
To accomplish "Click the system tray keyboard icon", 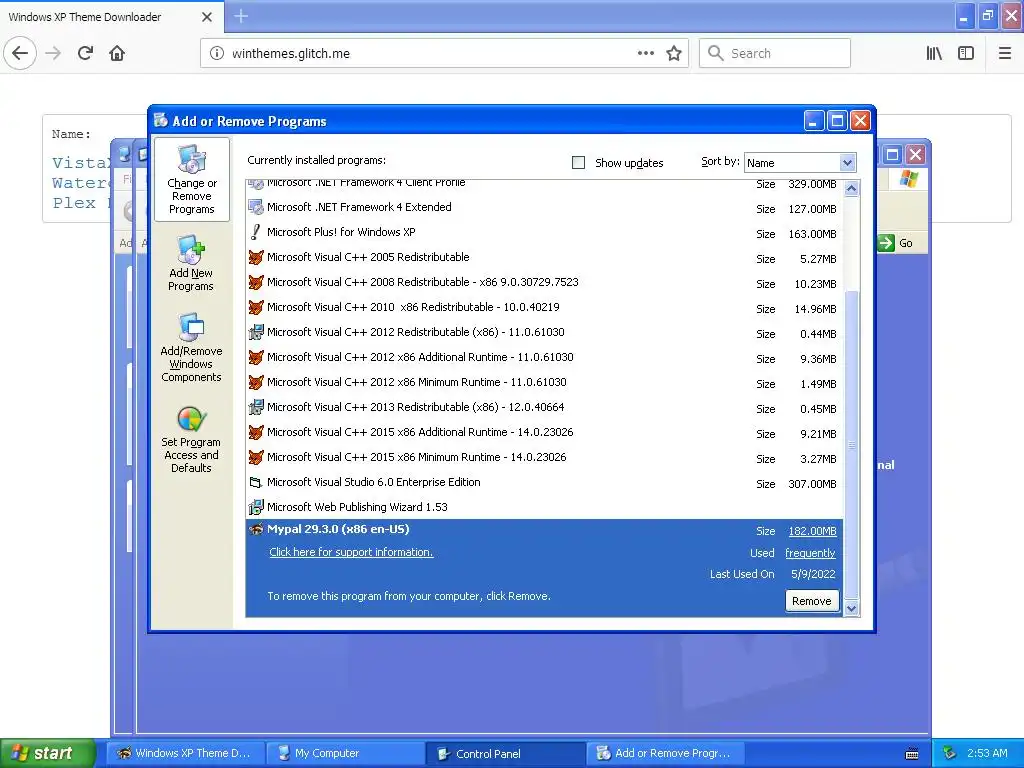I will coord(912,754).
